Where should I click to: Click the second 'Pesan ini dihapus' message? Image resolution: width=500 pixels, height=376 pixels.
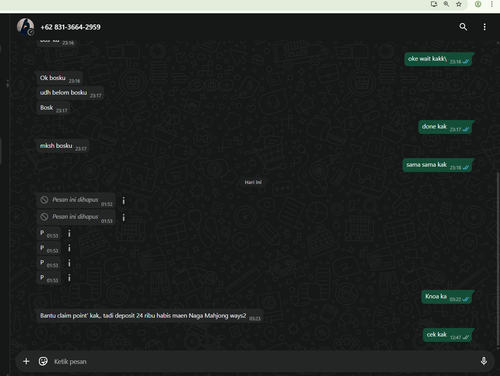pyautogui.click(x=76, y=217)
